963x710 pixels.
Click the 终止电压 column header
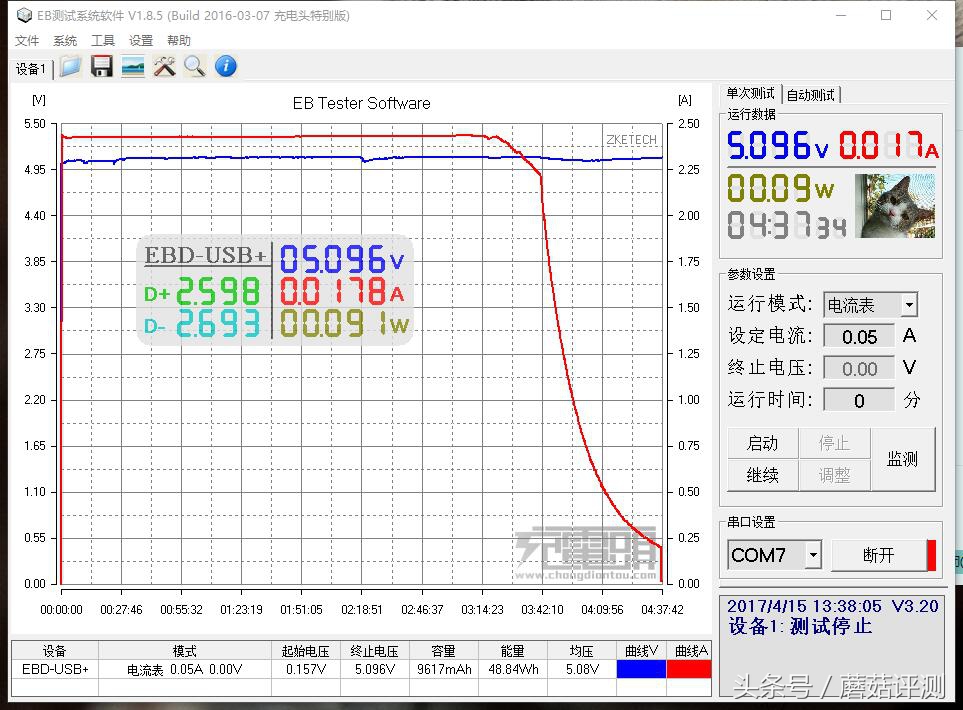[x=375, y=650]
